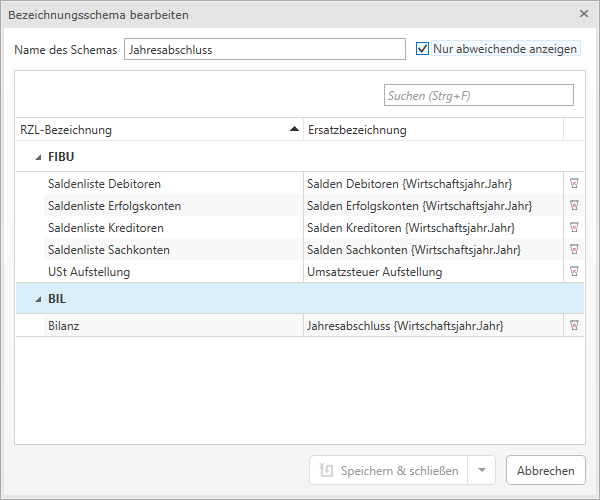Select the Bilanz row name
The width and height of the screenshot is (600, 500).
coord(65,326)
